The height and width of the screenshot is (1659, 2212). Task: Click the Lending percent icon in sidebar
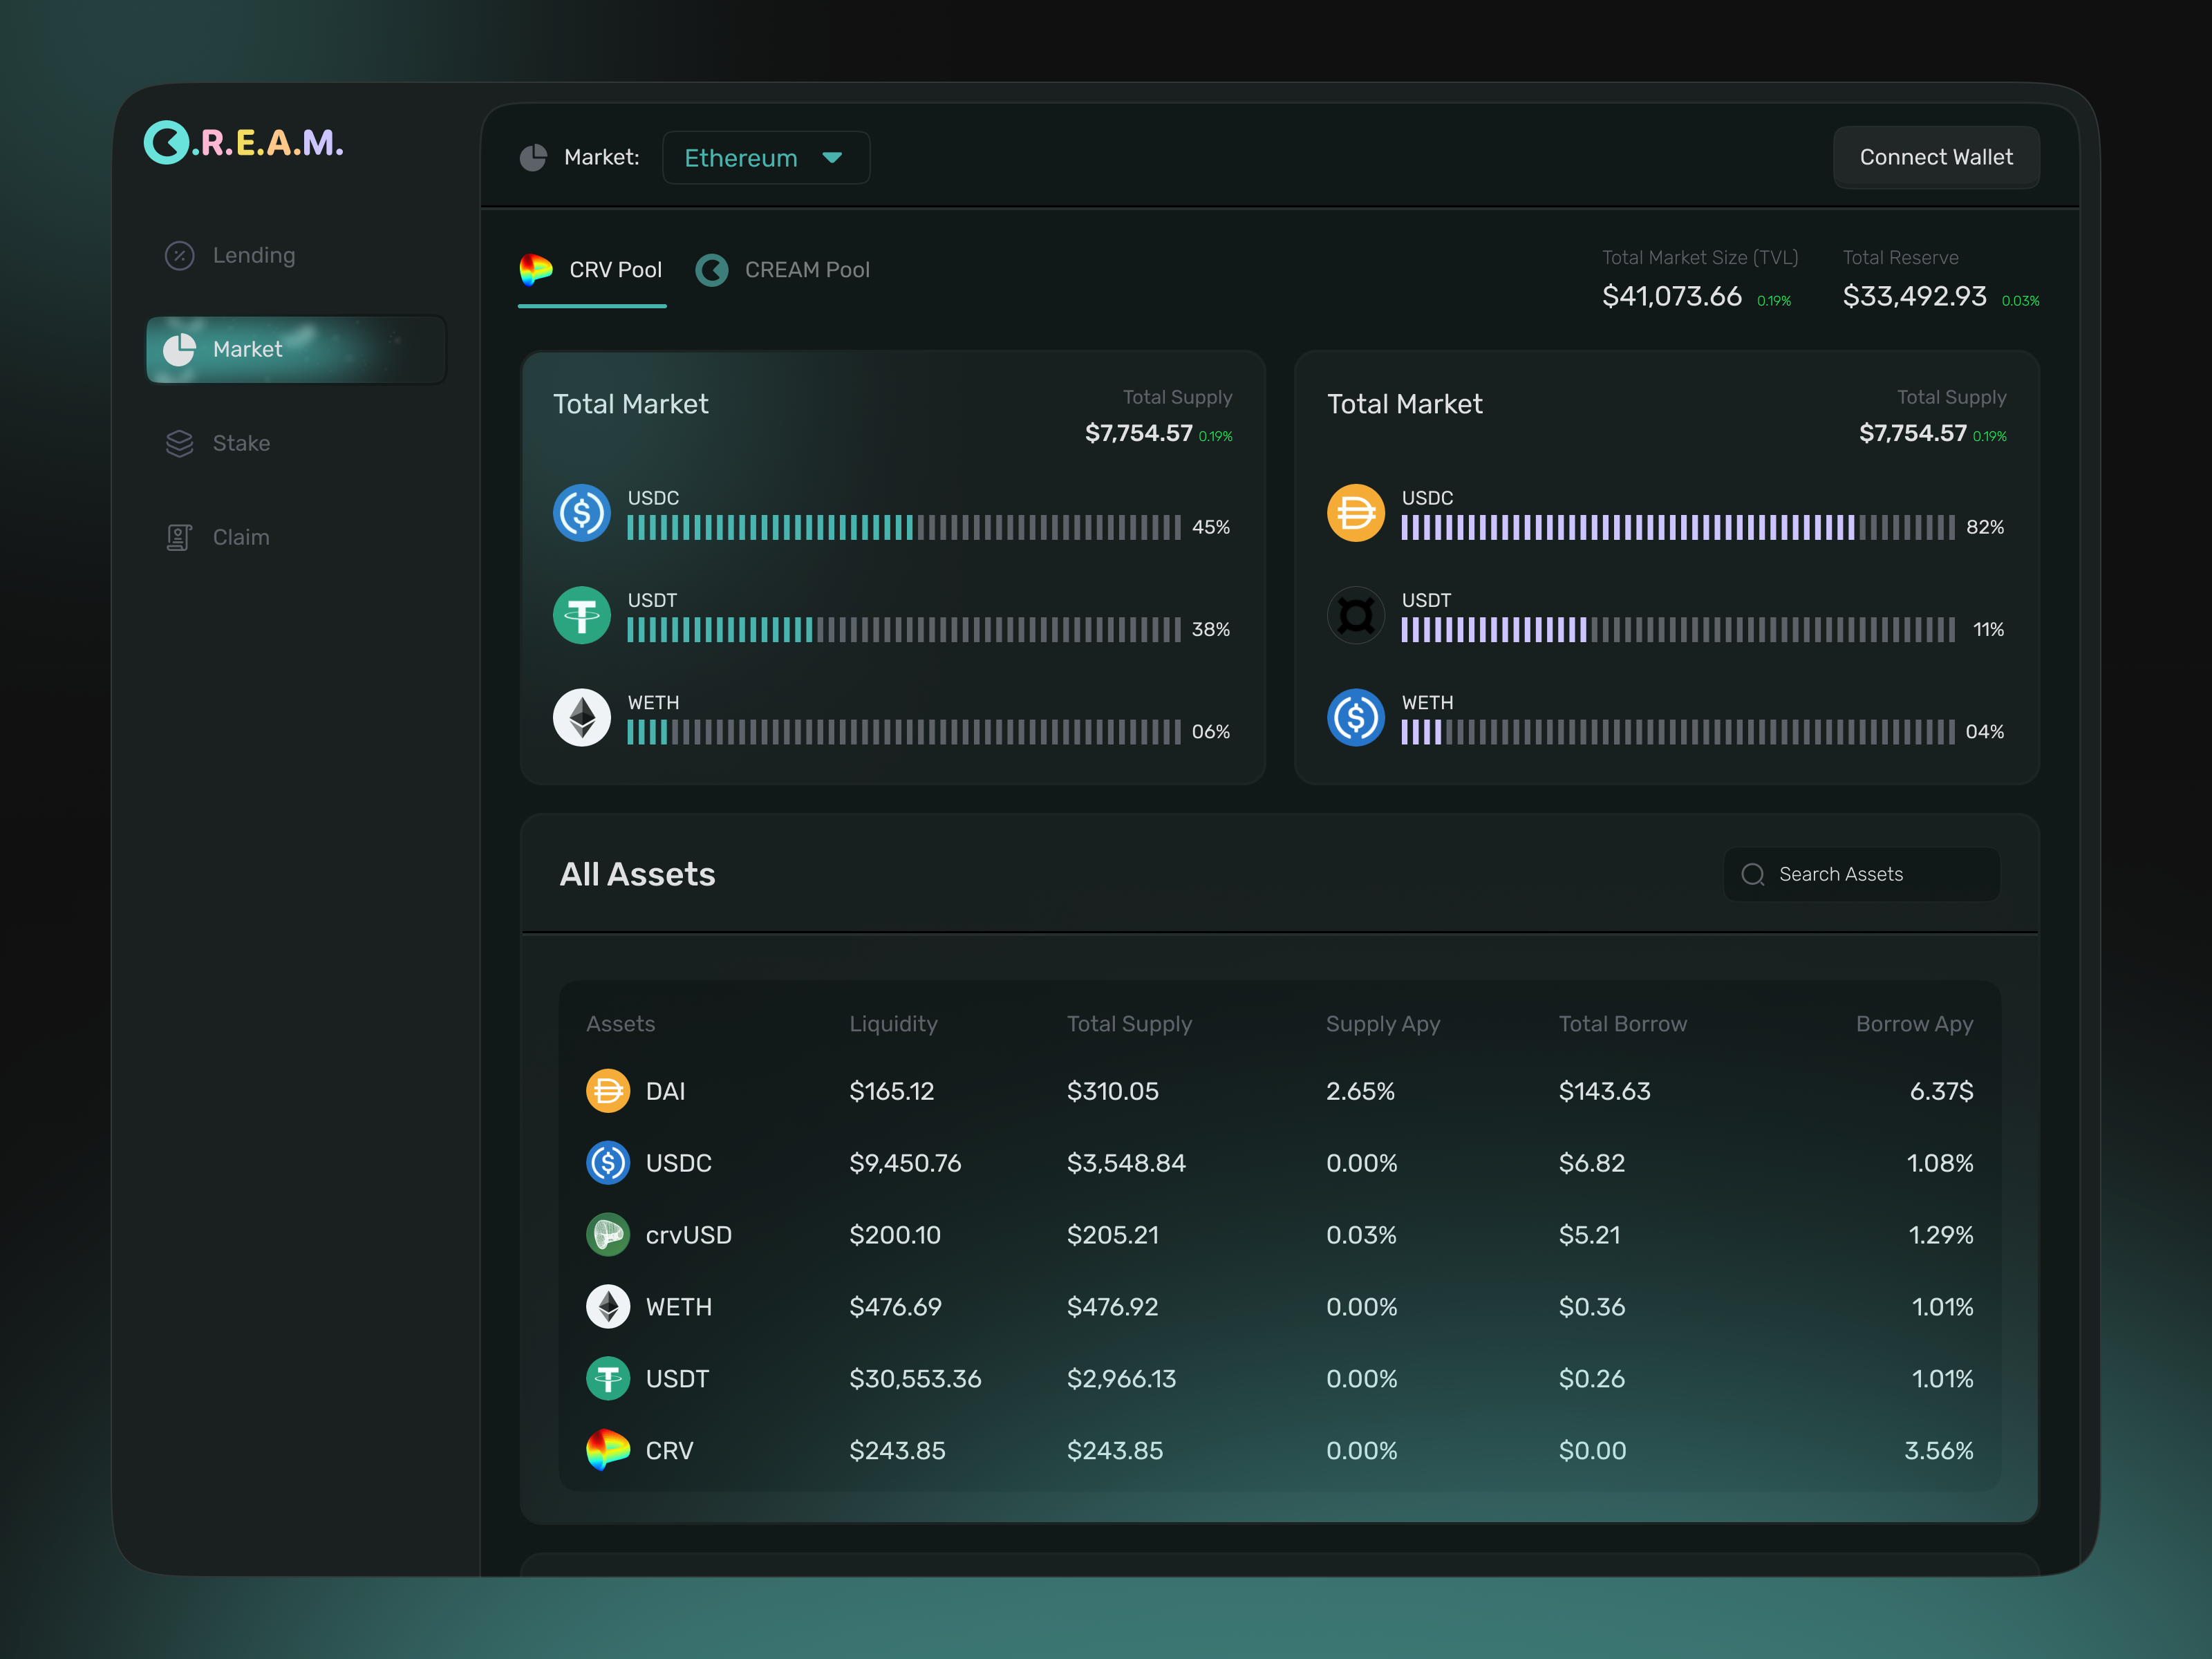point(179,256)
